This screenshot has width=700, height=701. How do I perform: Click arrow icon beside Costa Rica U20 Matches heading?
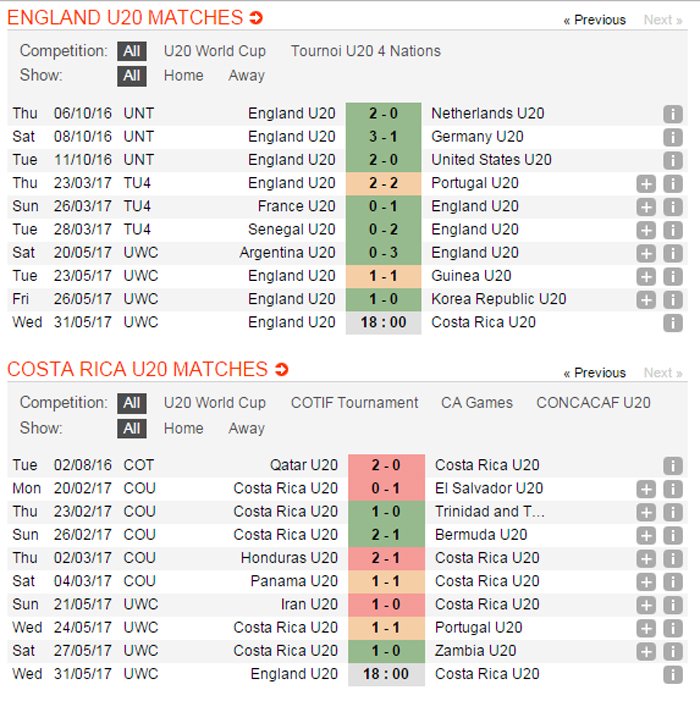282,370
